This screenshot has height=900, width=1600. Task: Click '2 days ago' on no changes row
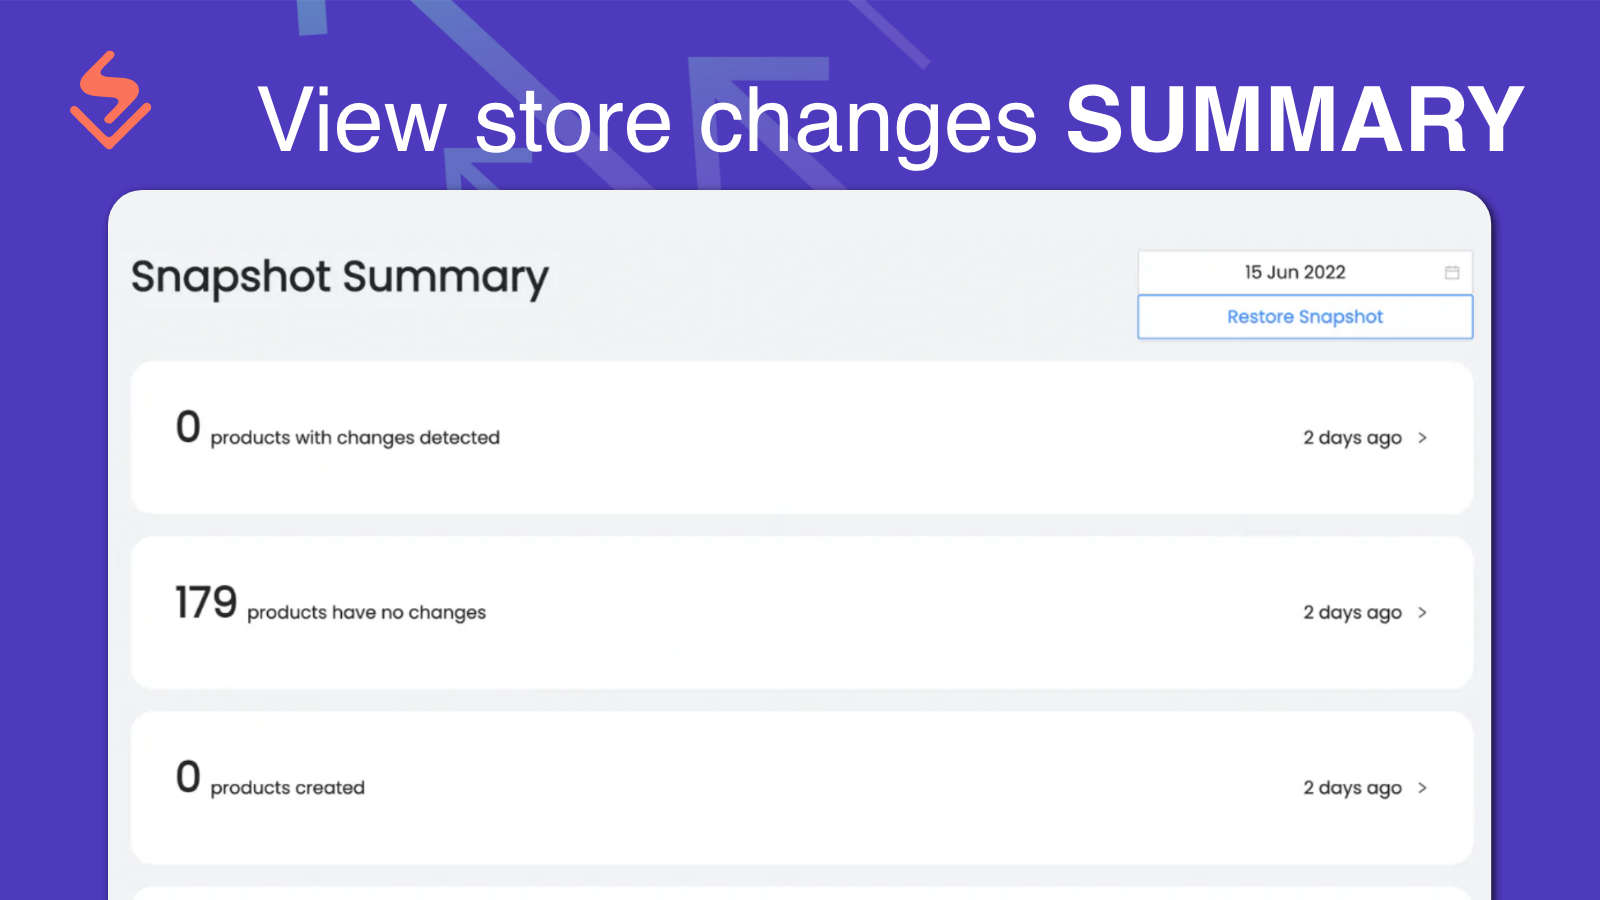(x=1351, y=613)
